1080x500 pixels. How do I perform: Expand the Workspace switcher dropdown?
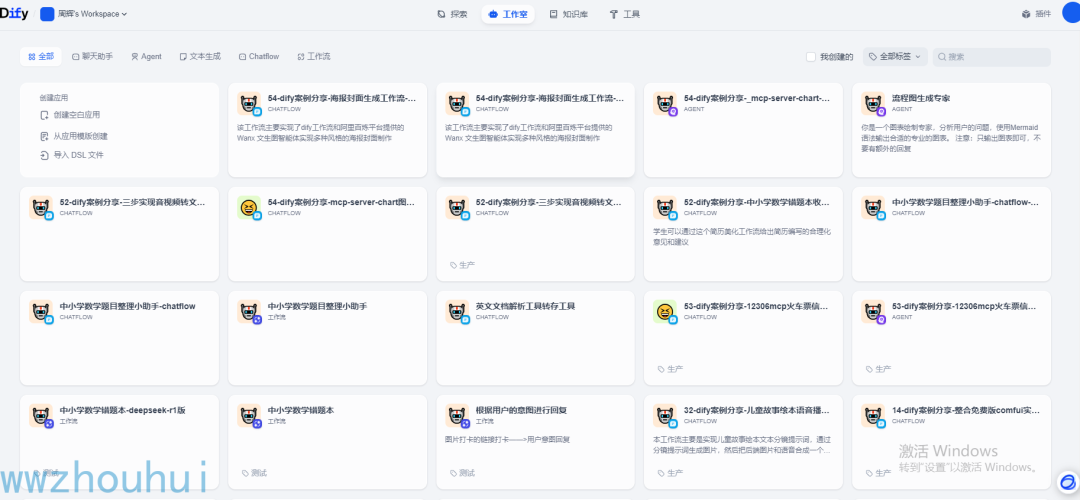pos(92,14)
